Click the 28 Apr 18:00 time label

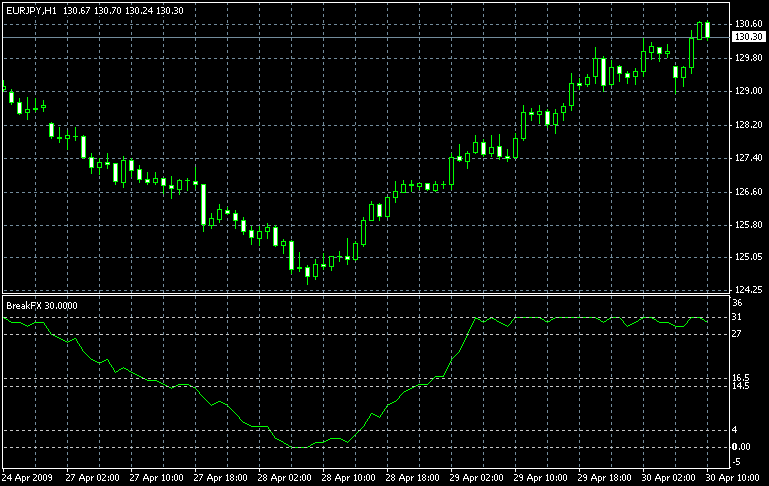413,478
